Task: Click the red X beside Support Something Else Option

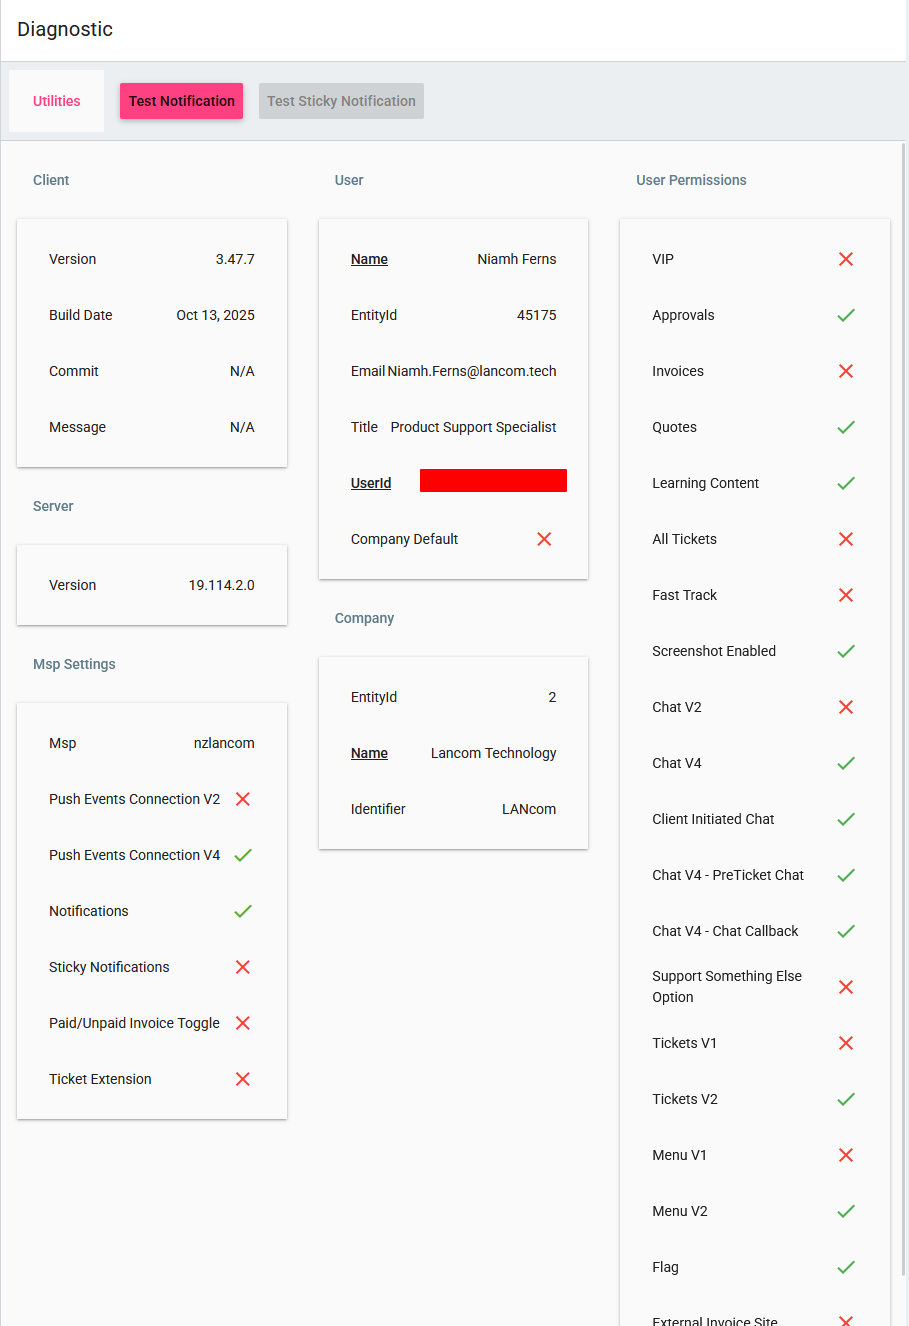Action: (x=846, y=987)
